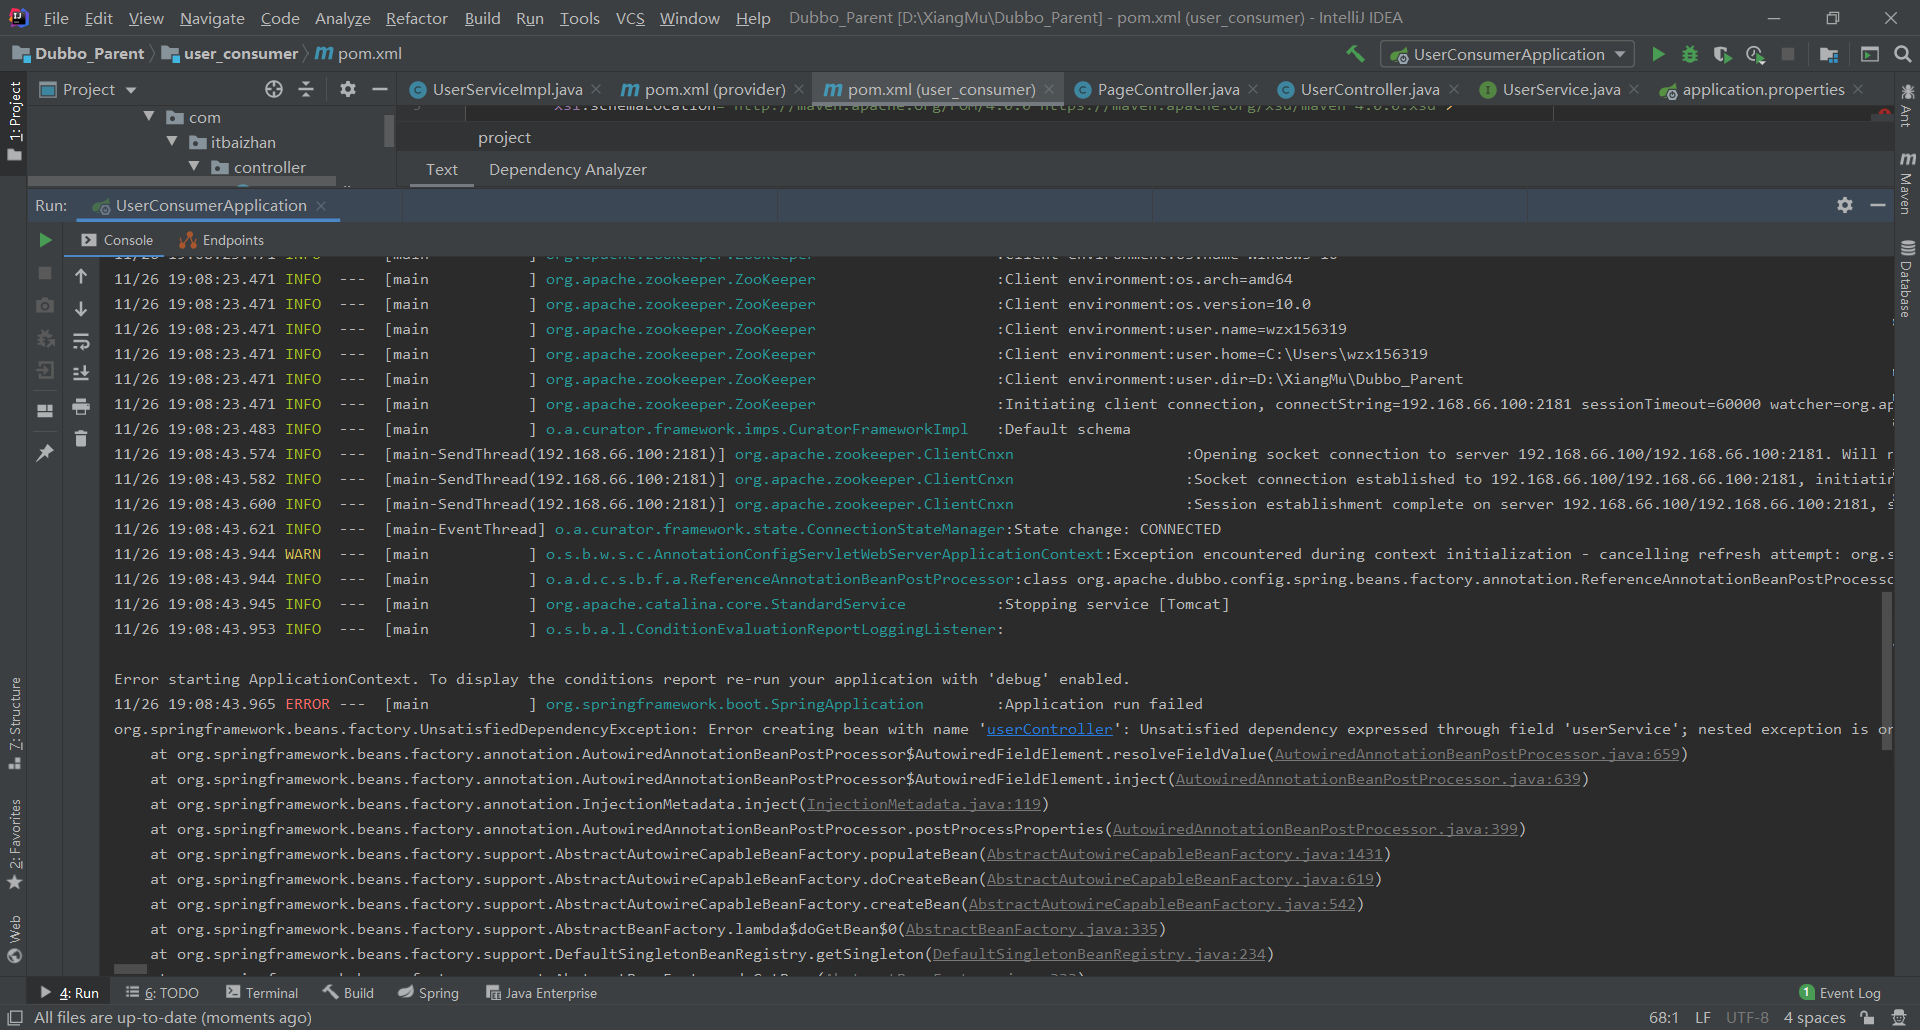Open the profiler run icon
The image size is (1920, 1030).
click(1755, 54)
